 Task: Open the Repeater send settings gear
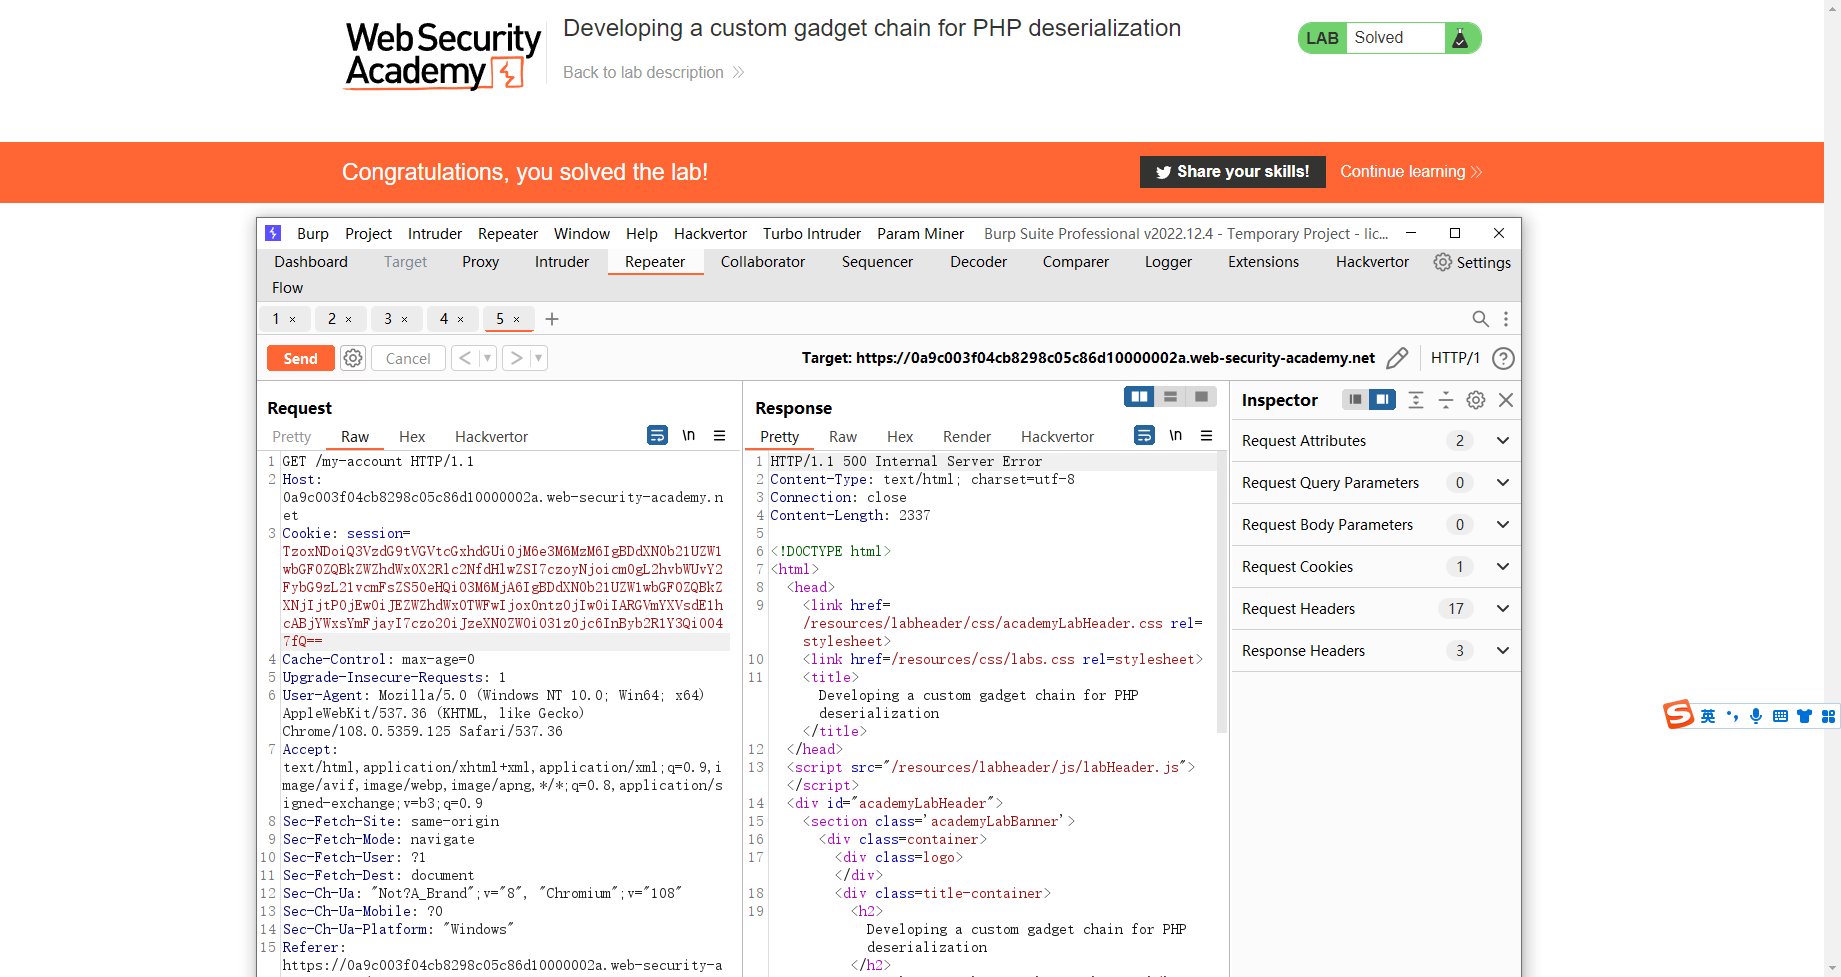(x=353, y=358)
